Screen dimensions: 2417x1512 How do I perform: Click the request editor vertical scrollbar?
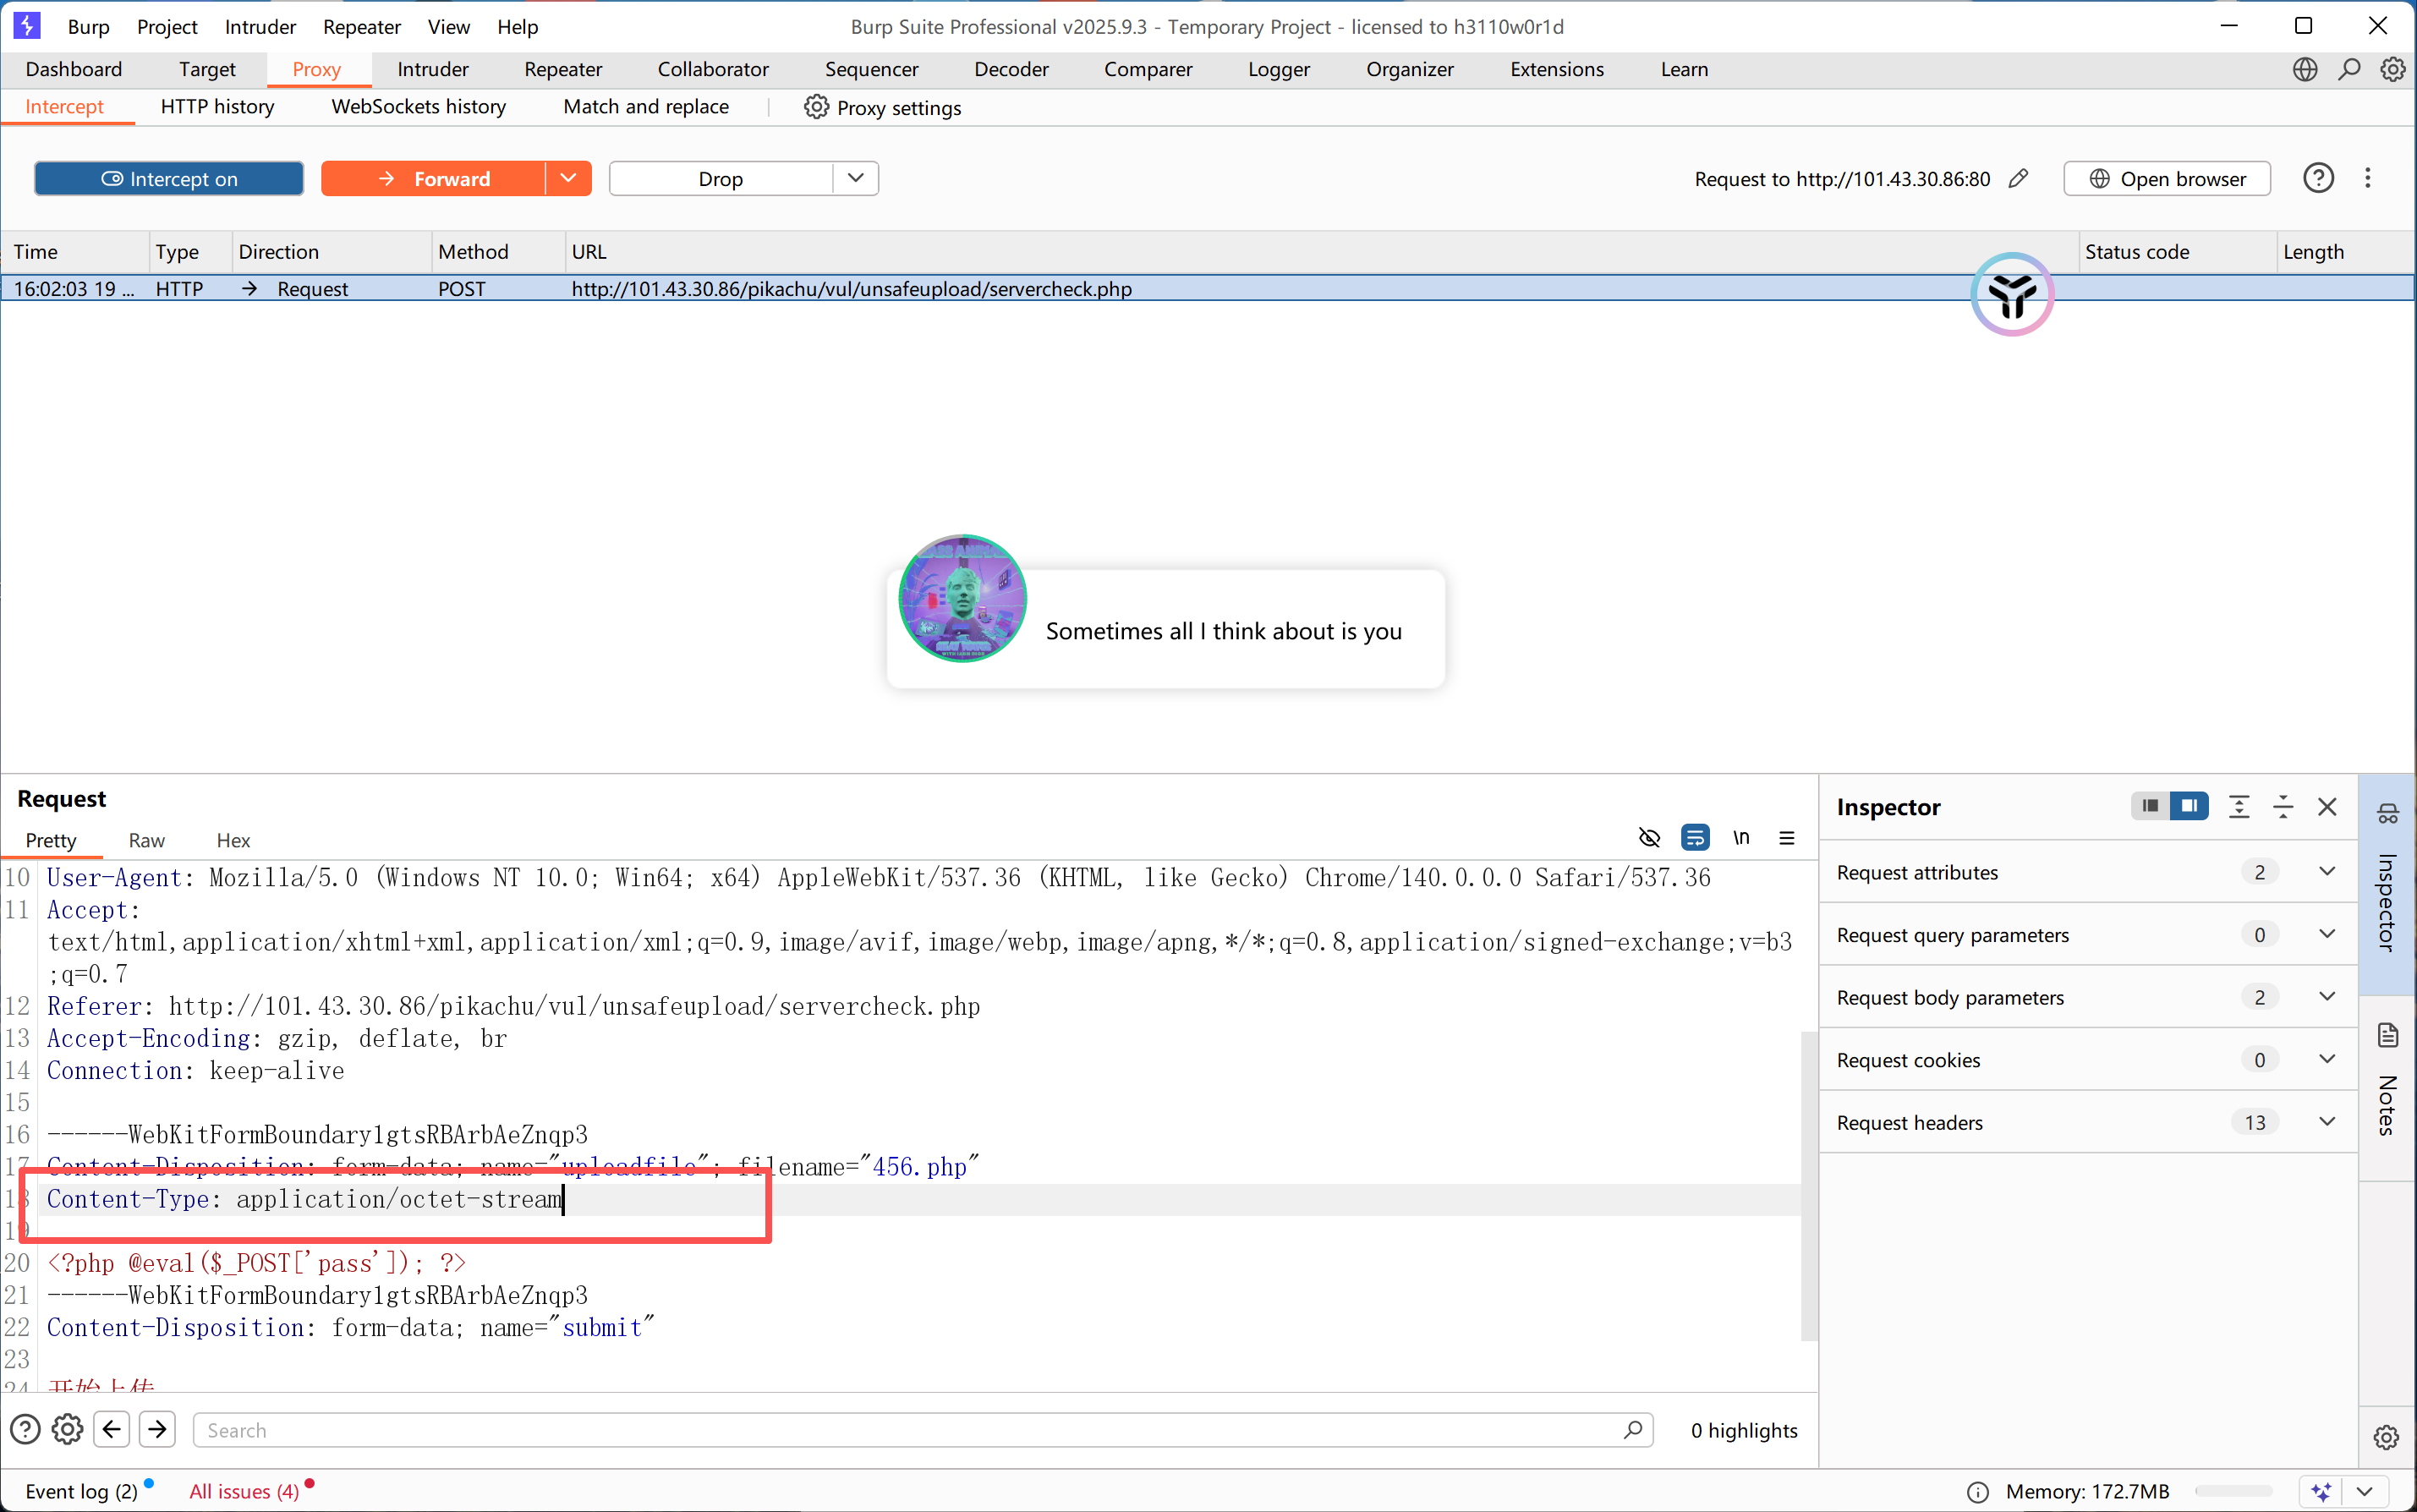[x=1808, y=1185]
